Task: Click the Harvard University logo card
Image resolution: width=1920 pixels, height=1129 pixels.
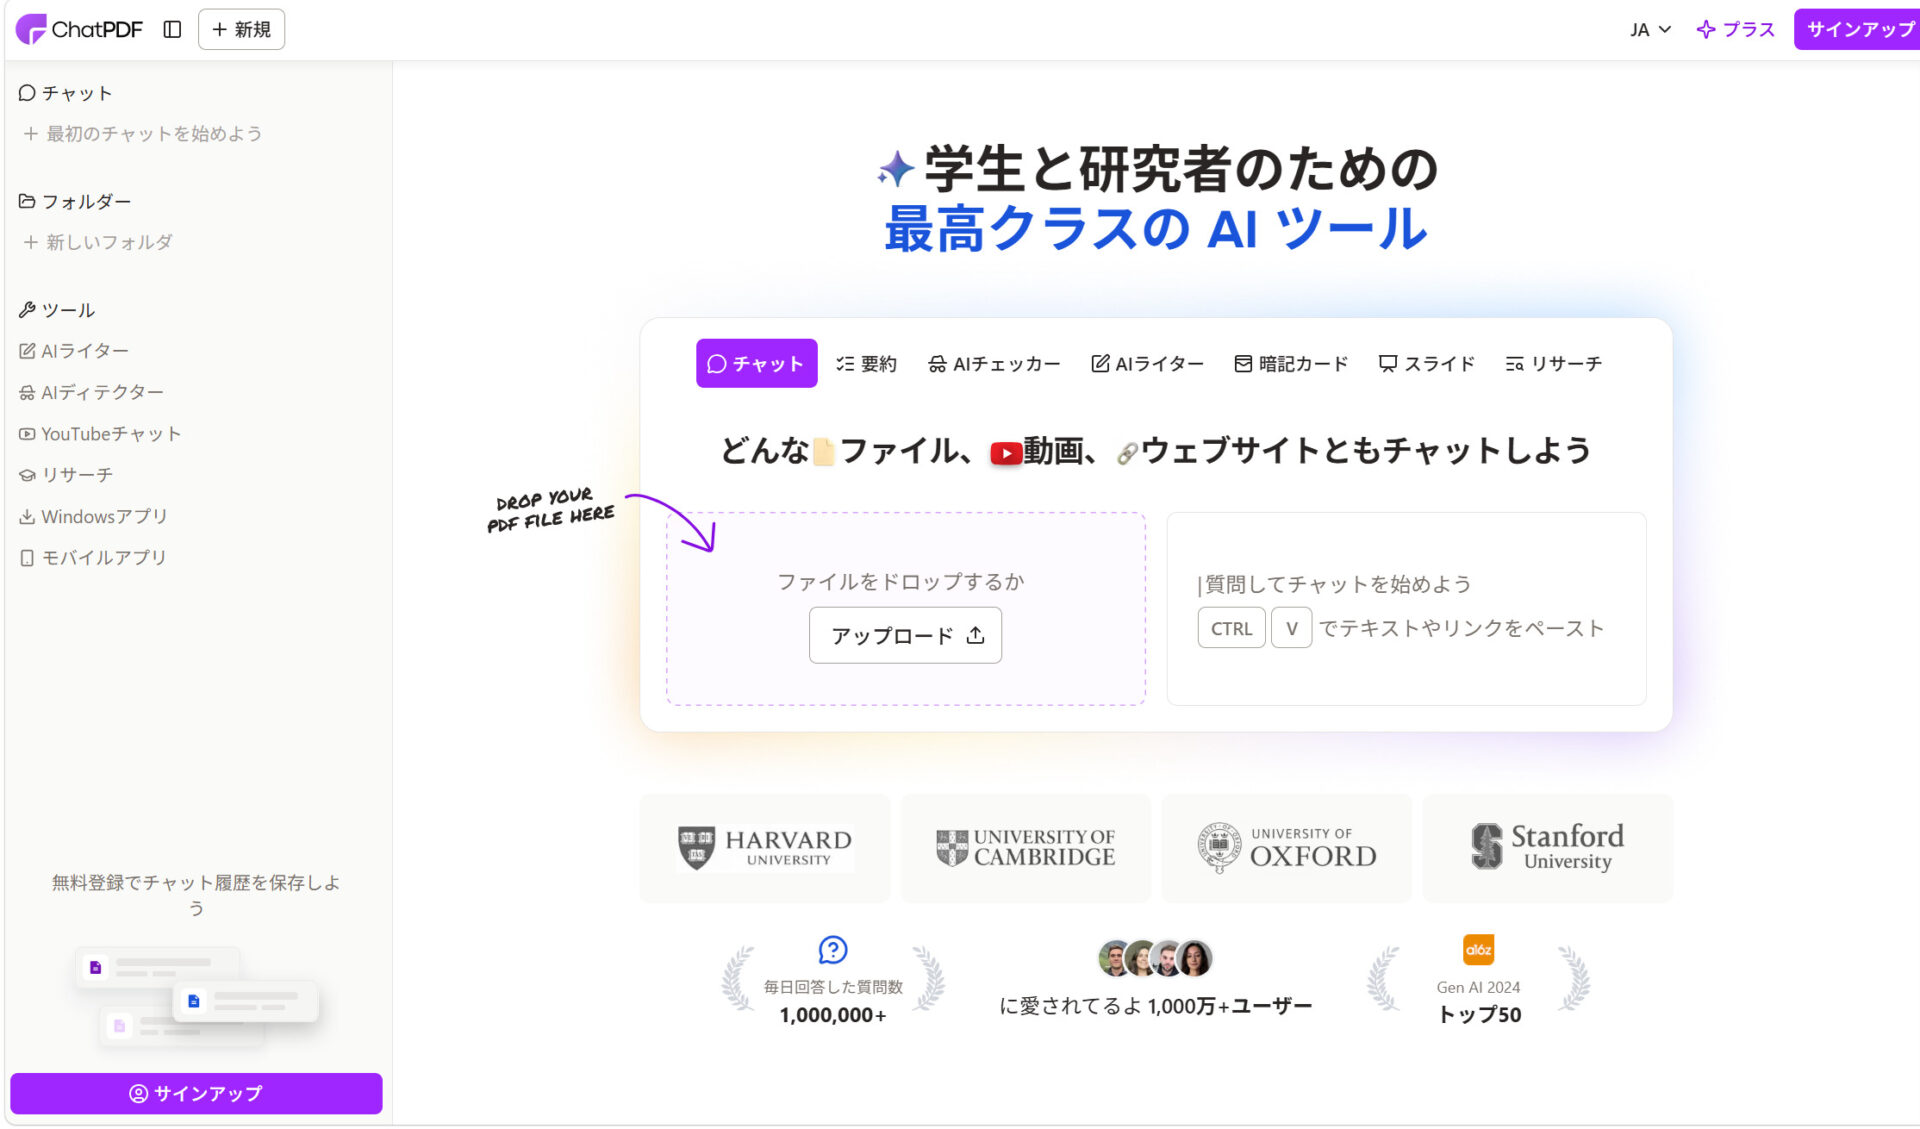Action: tap(765, 848)
